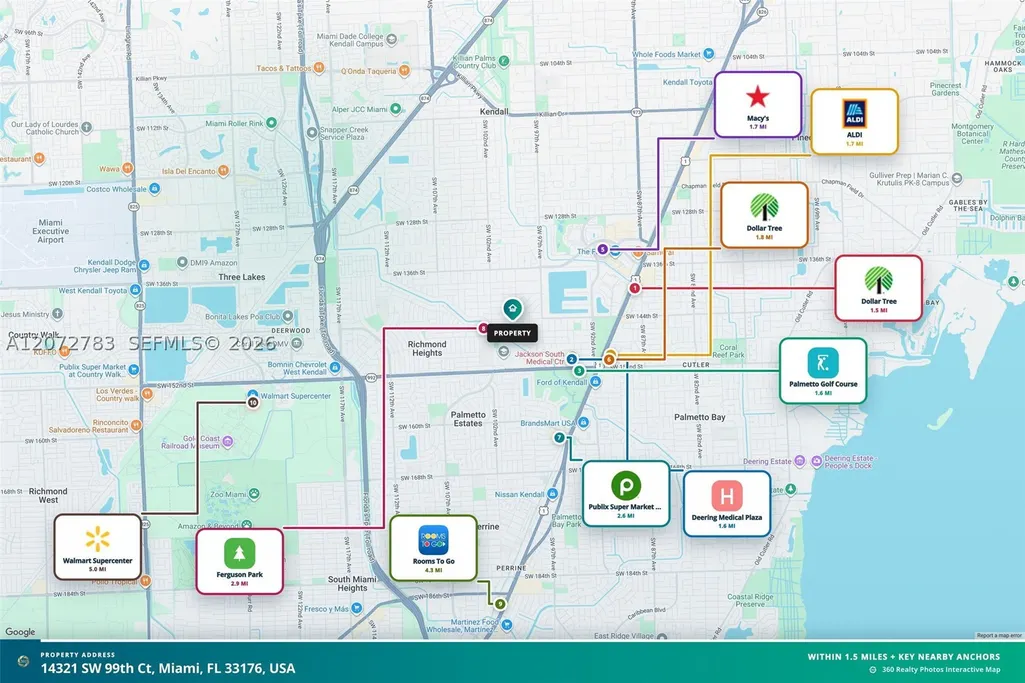Click the Zoo Miami map pin
Viewport: 1025px width, 683px height.
tap(254, 494)
